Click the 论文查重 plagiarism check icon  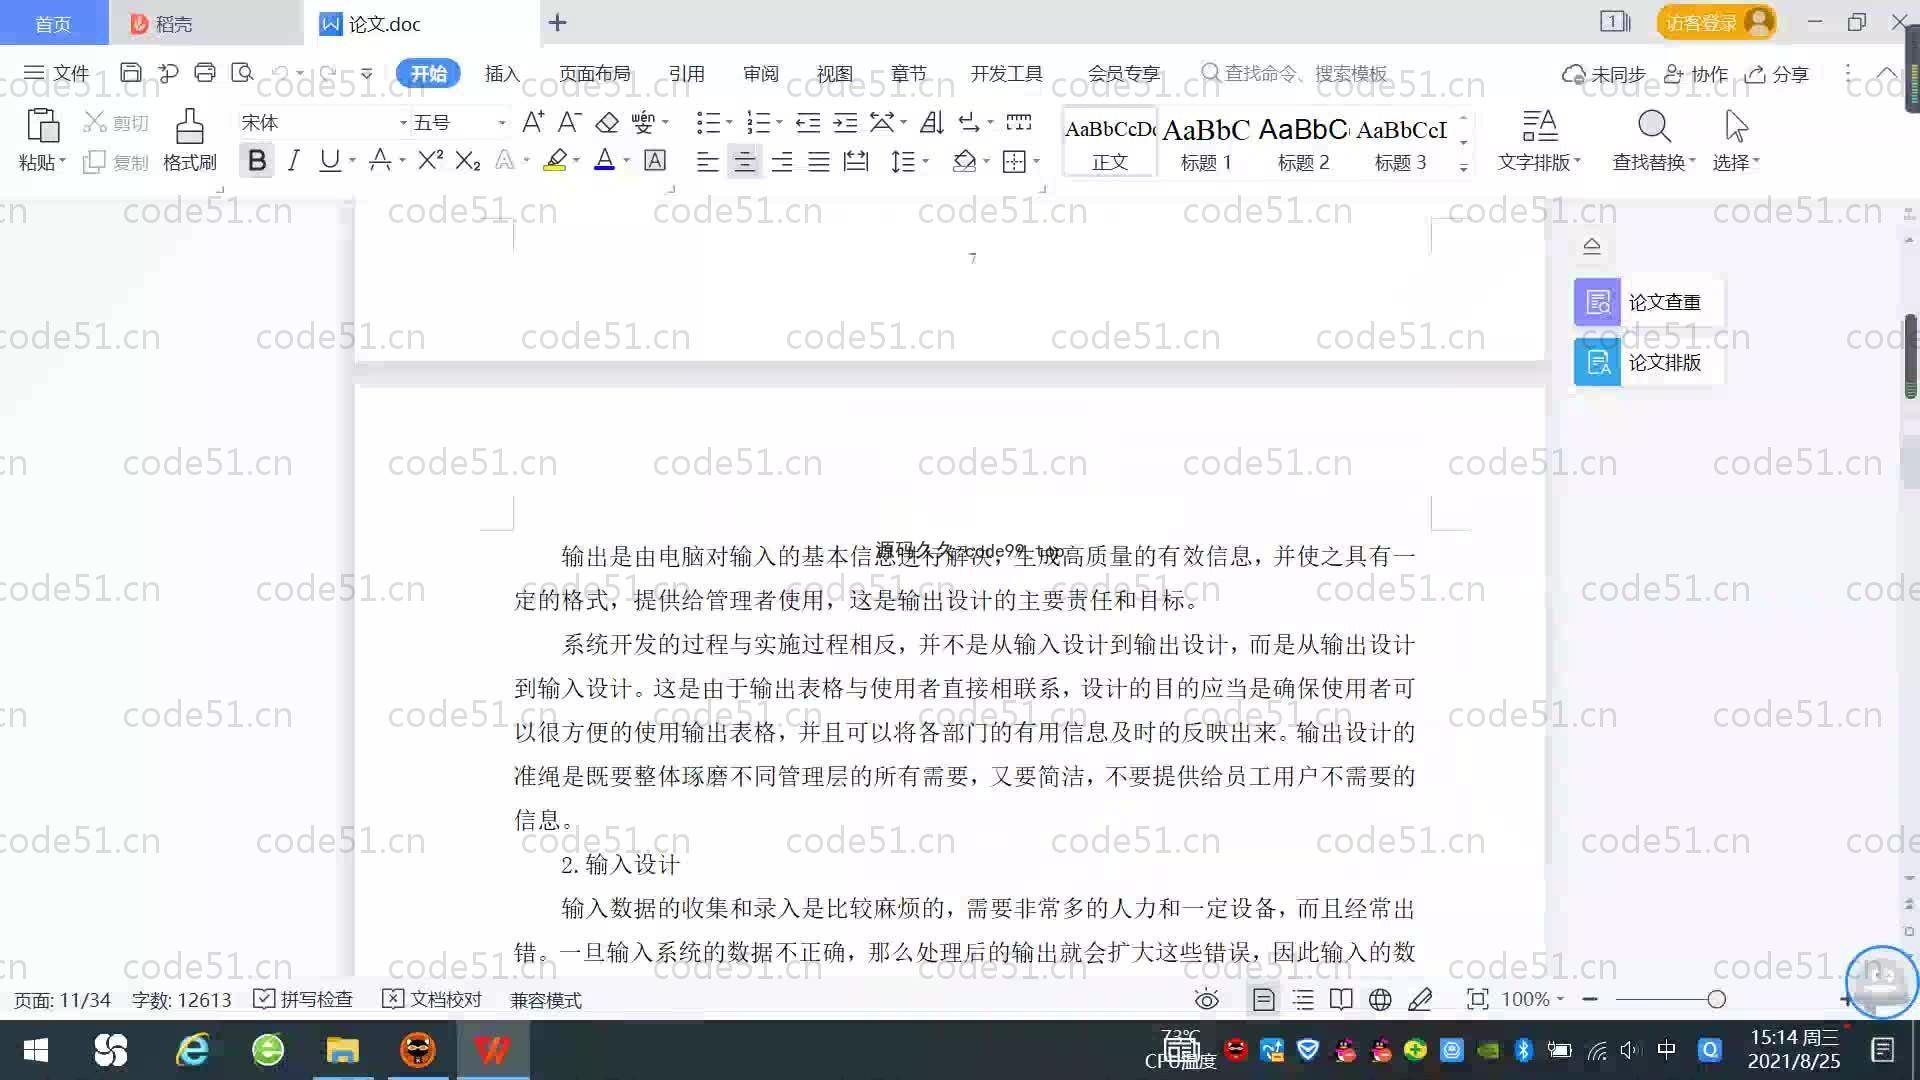click(1597, 302)
